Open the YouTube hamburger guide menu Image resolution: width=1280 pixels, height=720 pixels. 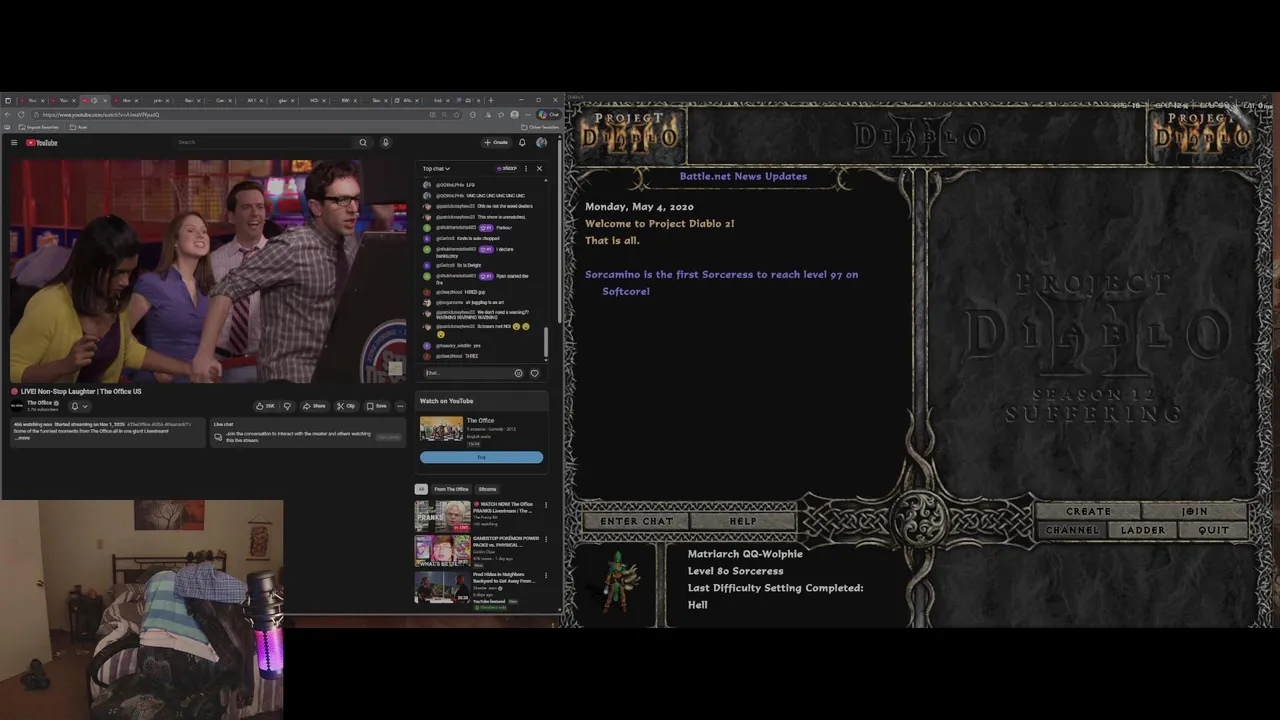(14, 143)
